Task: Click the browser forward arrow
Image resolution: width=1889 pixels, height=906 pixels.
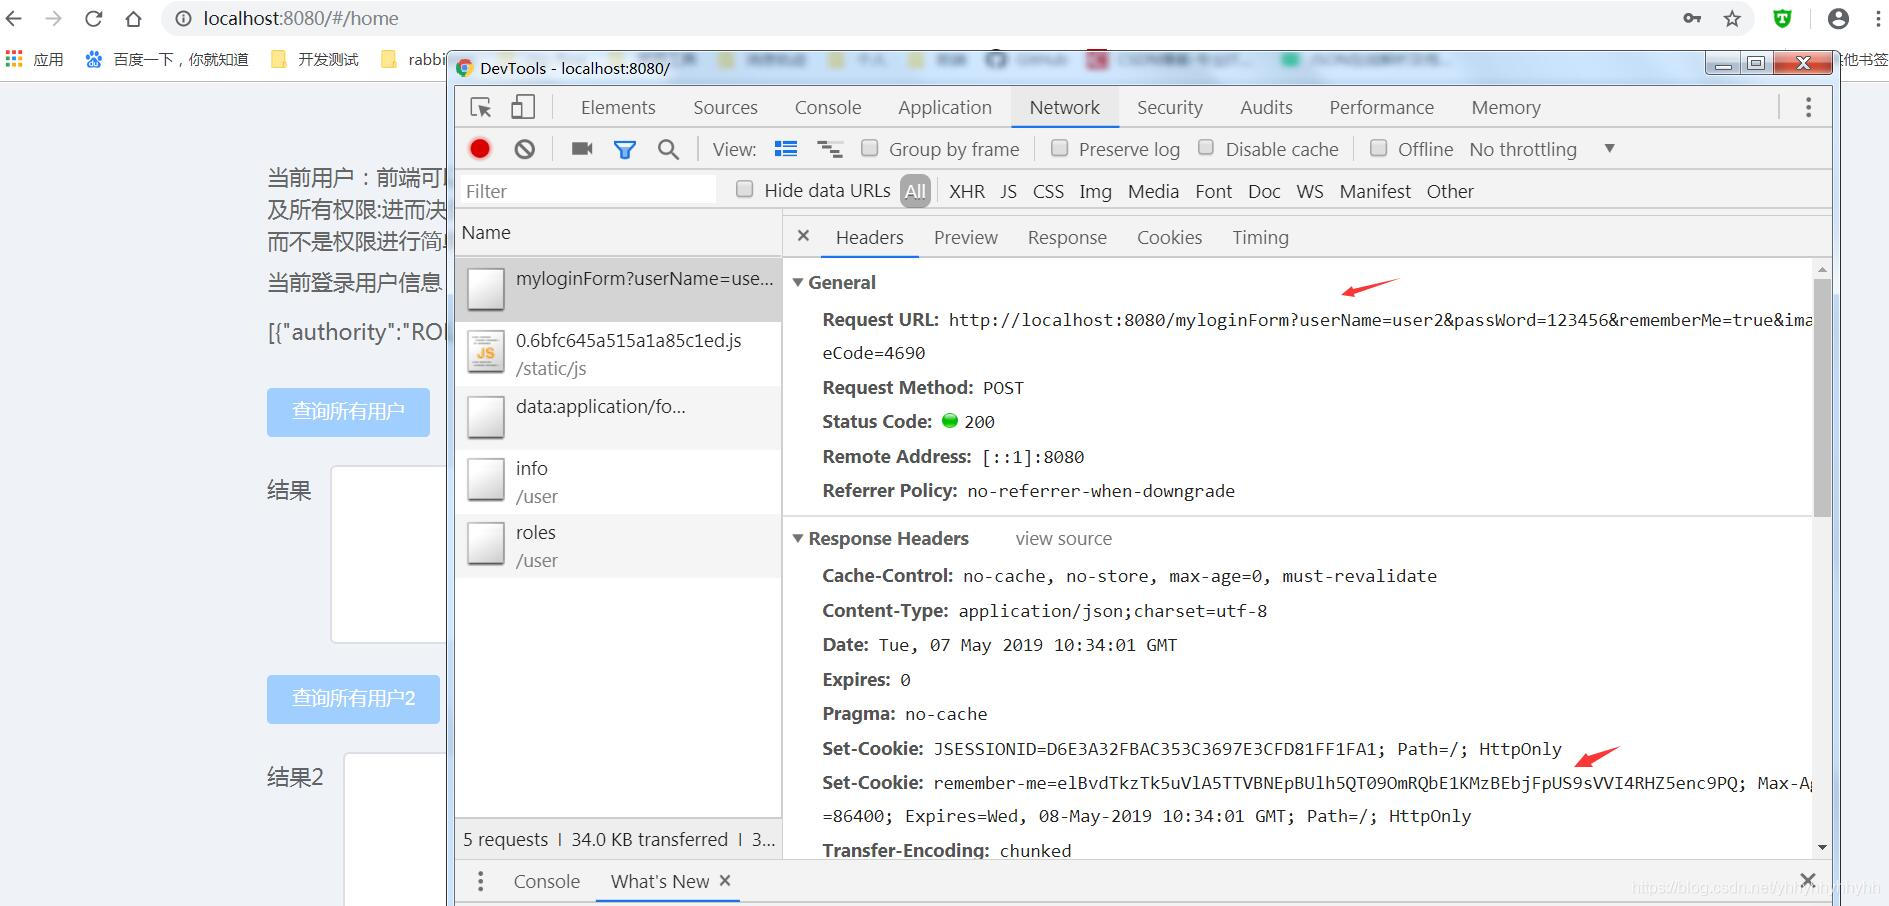Action: tap(54, 18)
